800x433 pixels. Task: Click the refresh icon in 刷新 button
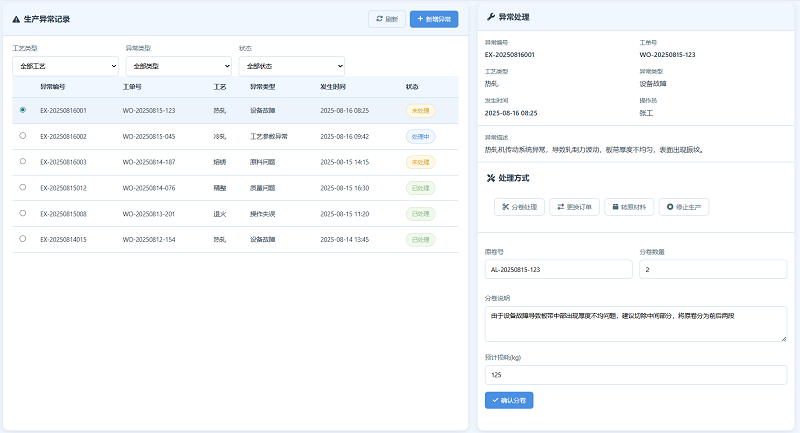pyautogui.click(x=378, y=19)
